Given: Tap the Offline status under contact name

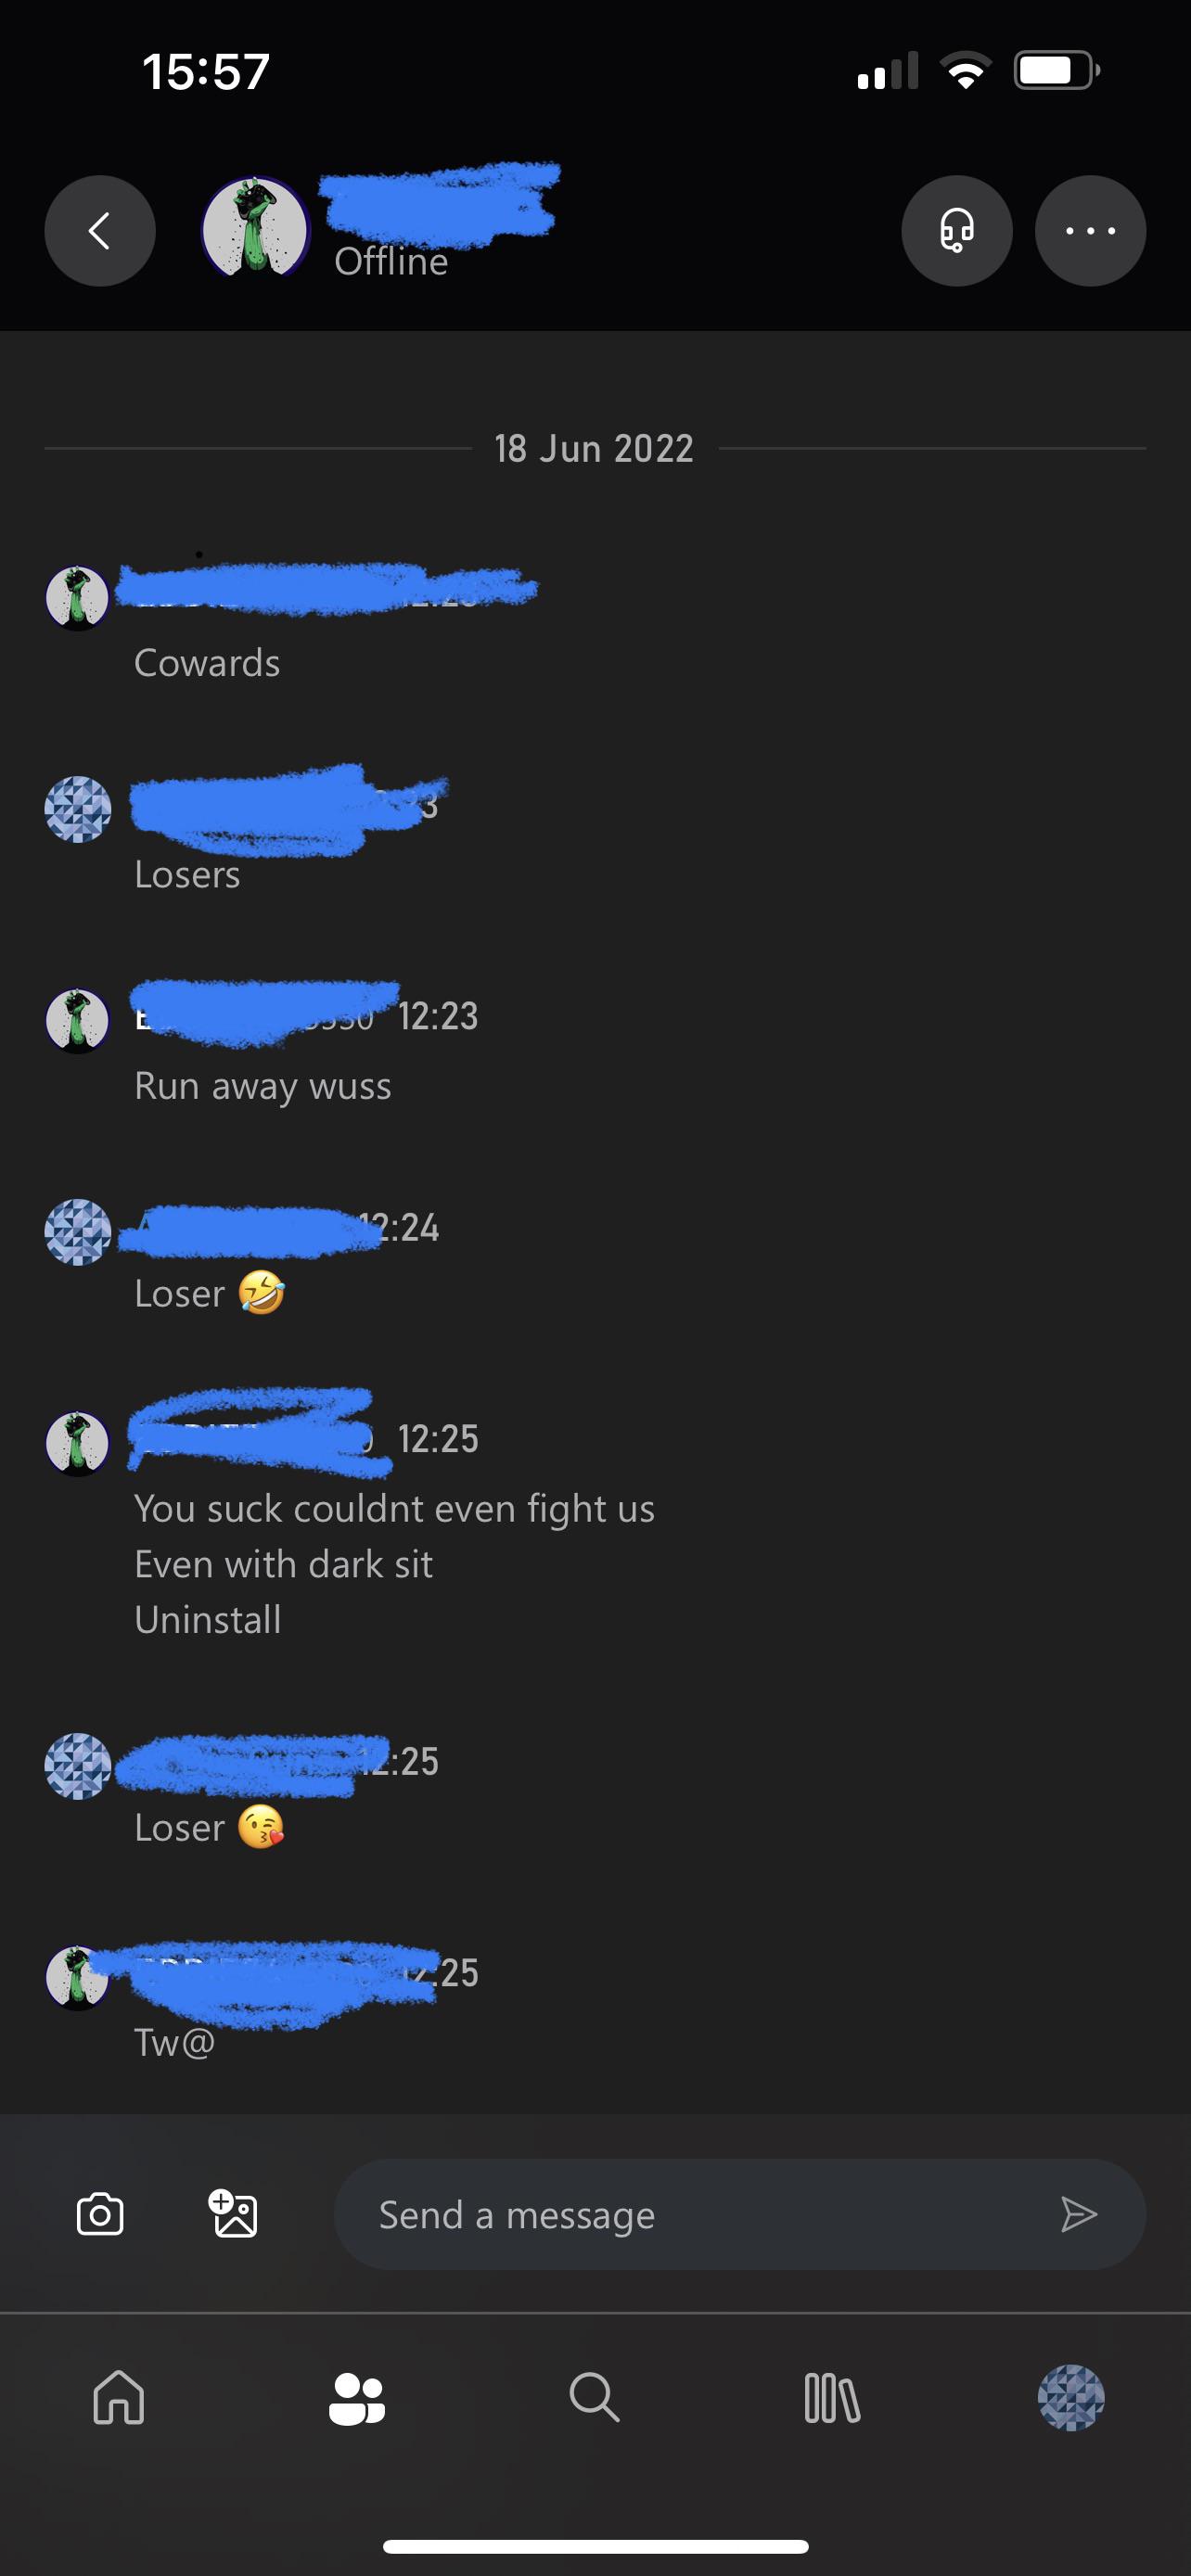Looking at the screenshot, I should pyautogui.click(x=391, y=261).
